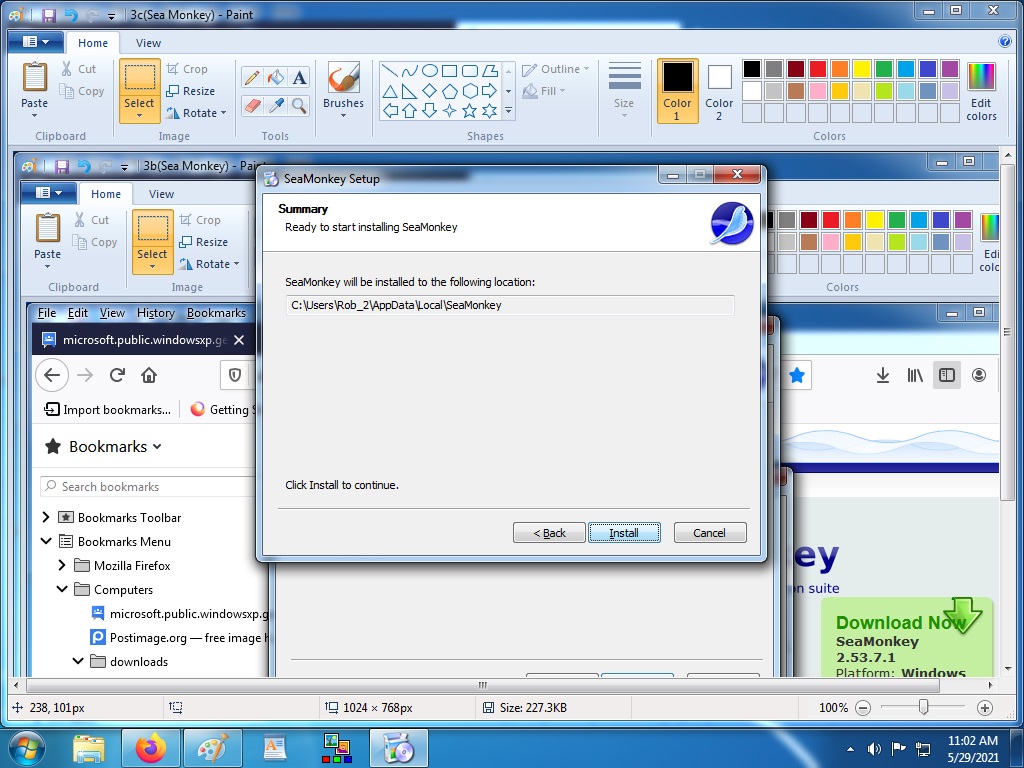The width and height of the screenshot is (1024, 768).
Task: Choose the Oval shape in Shapes gallery
Action: (x=429, y=71)
